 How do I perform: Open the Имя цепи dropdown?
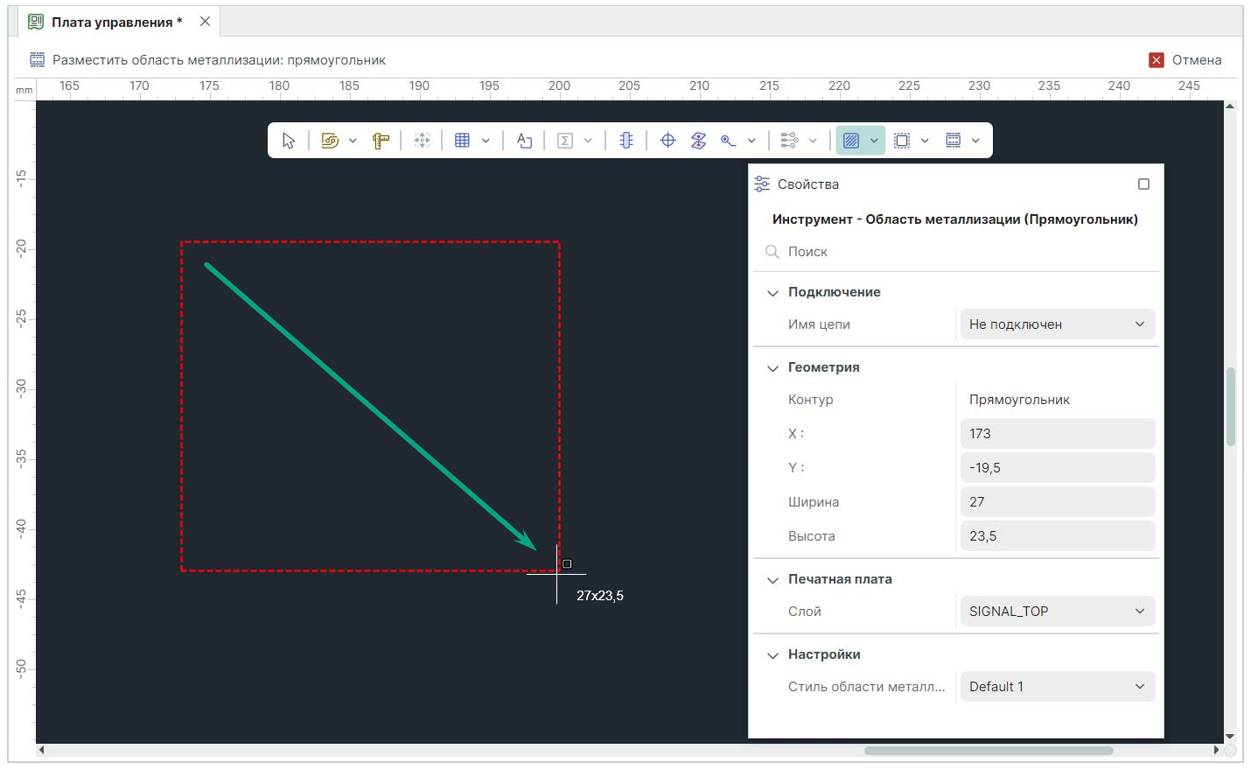[x=1057, y=324]
